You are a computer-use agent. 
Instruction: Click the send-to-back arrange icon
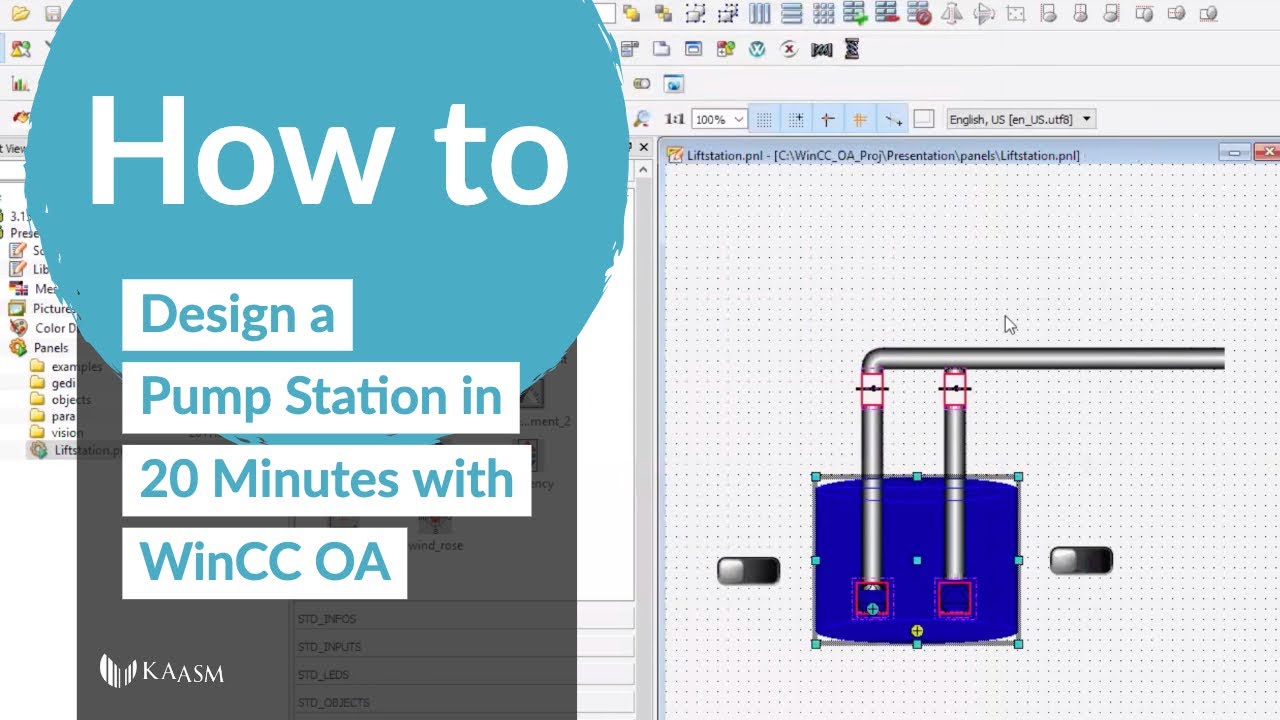[662, 14]
